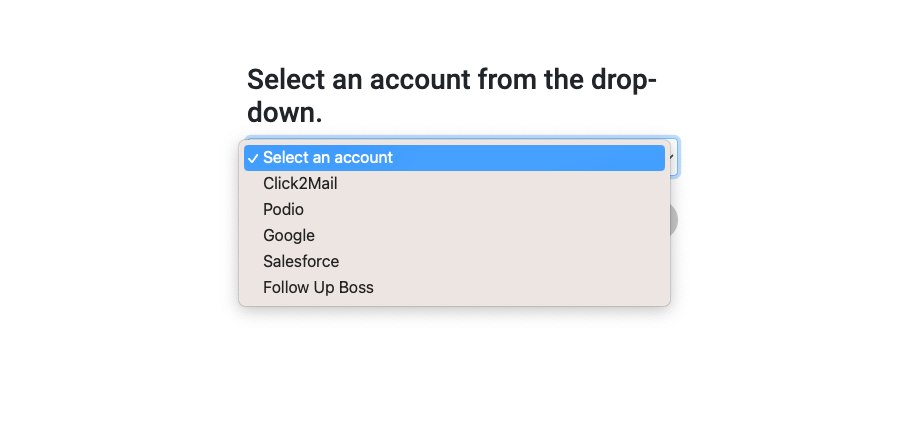Select Click2Mail from the account list

tap(301, 184)
